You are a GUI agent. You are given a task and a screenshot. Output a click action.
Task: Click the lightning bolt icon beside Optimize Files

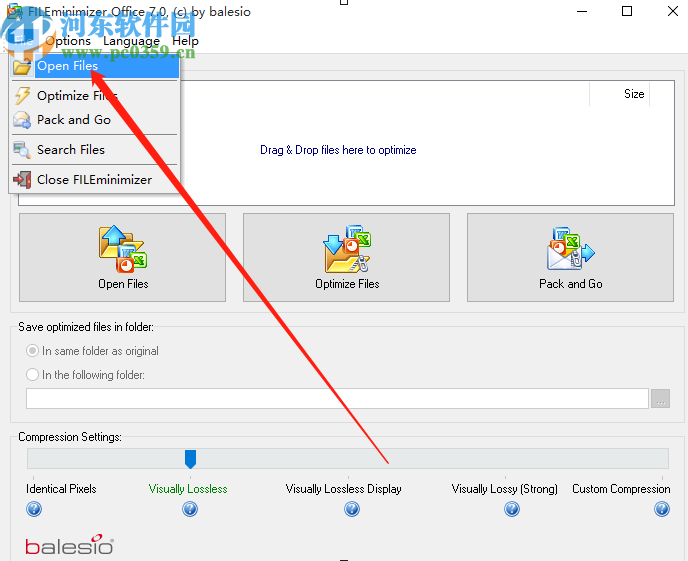[22, 96]
